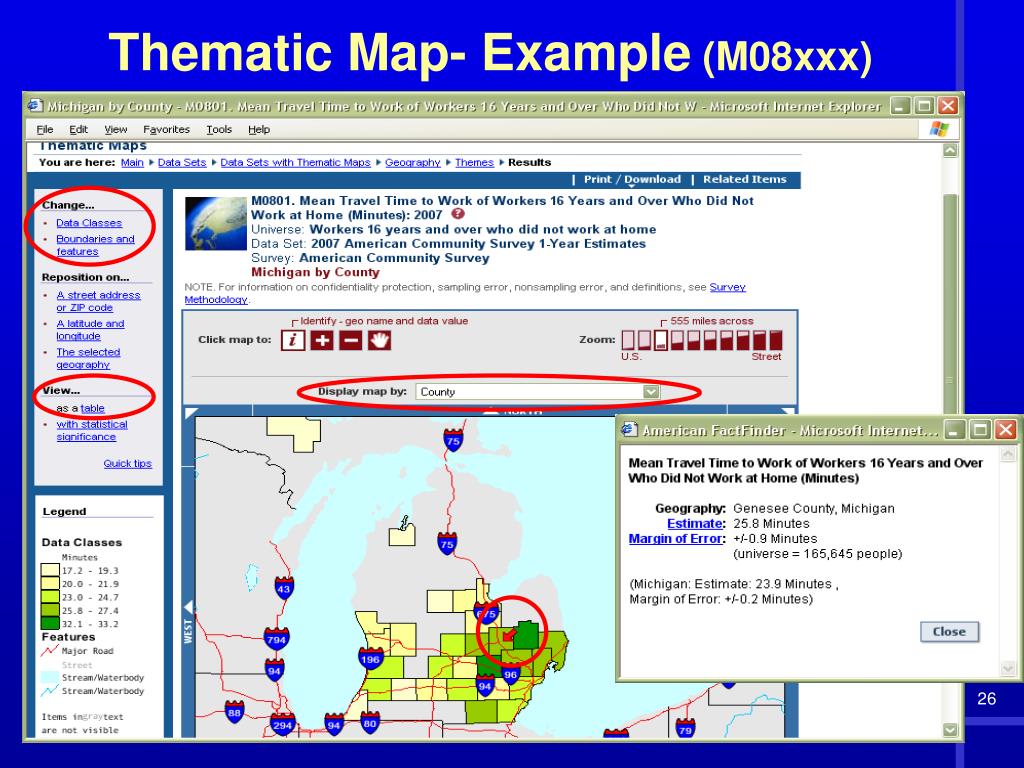
Task: View with statistical significance link
Action: pyautogui.click(x=91, y=430)
